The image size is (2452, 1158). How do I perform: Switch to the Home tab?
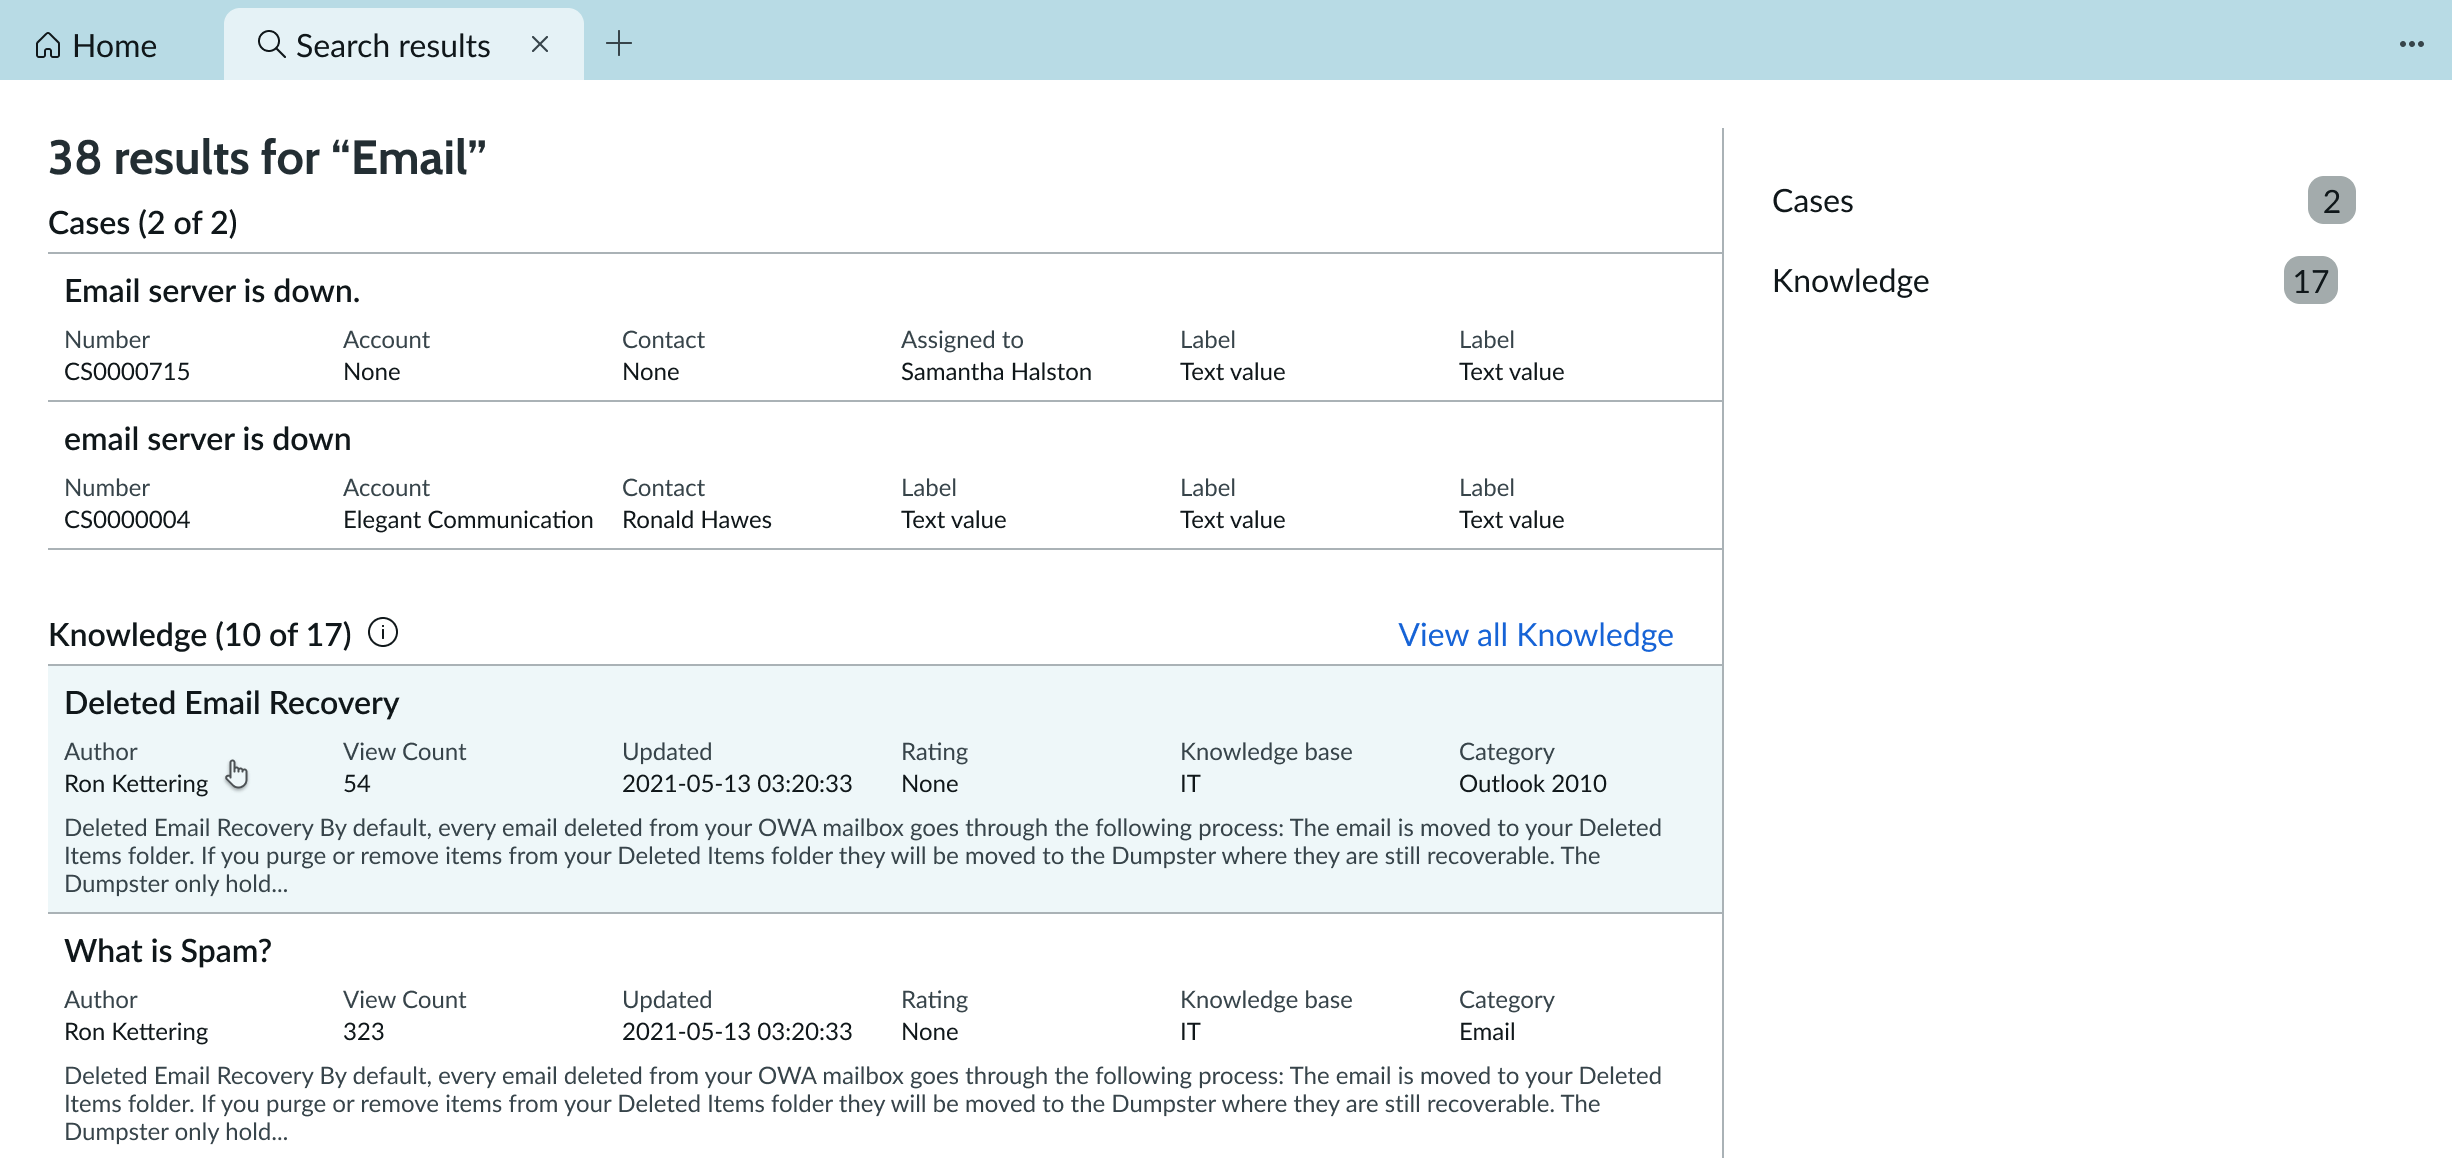(x=96, y=45)
